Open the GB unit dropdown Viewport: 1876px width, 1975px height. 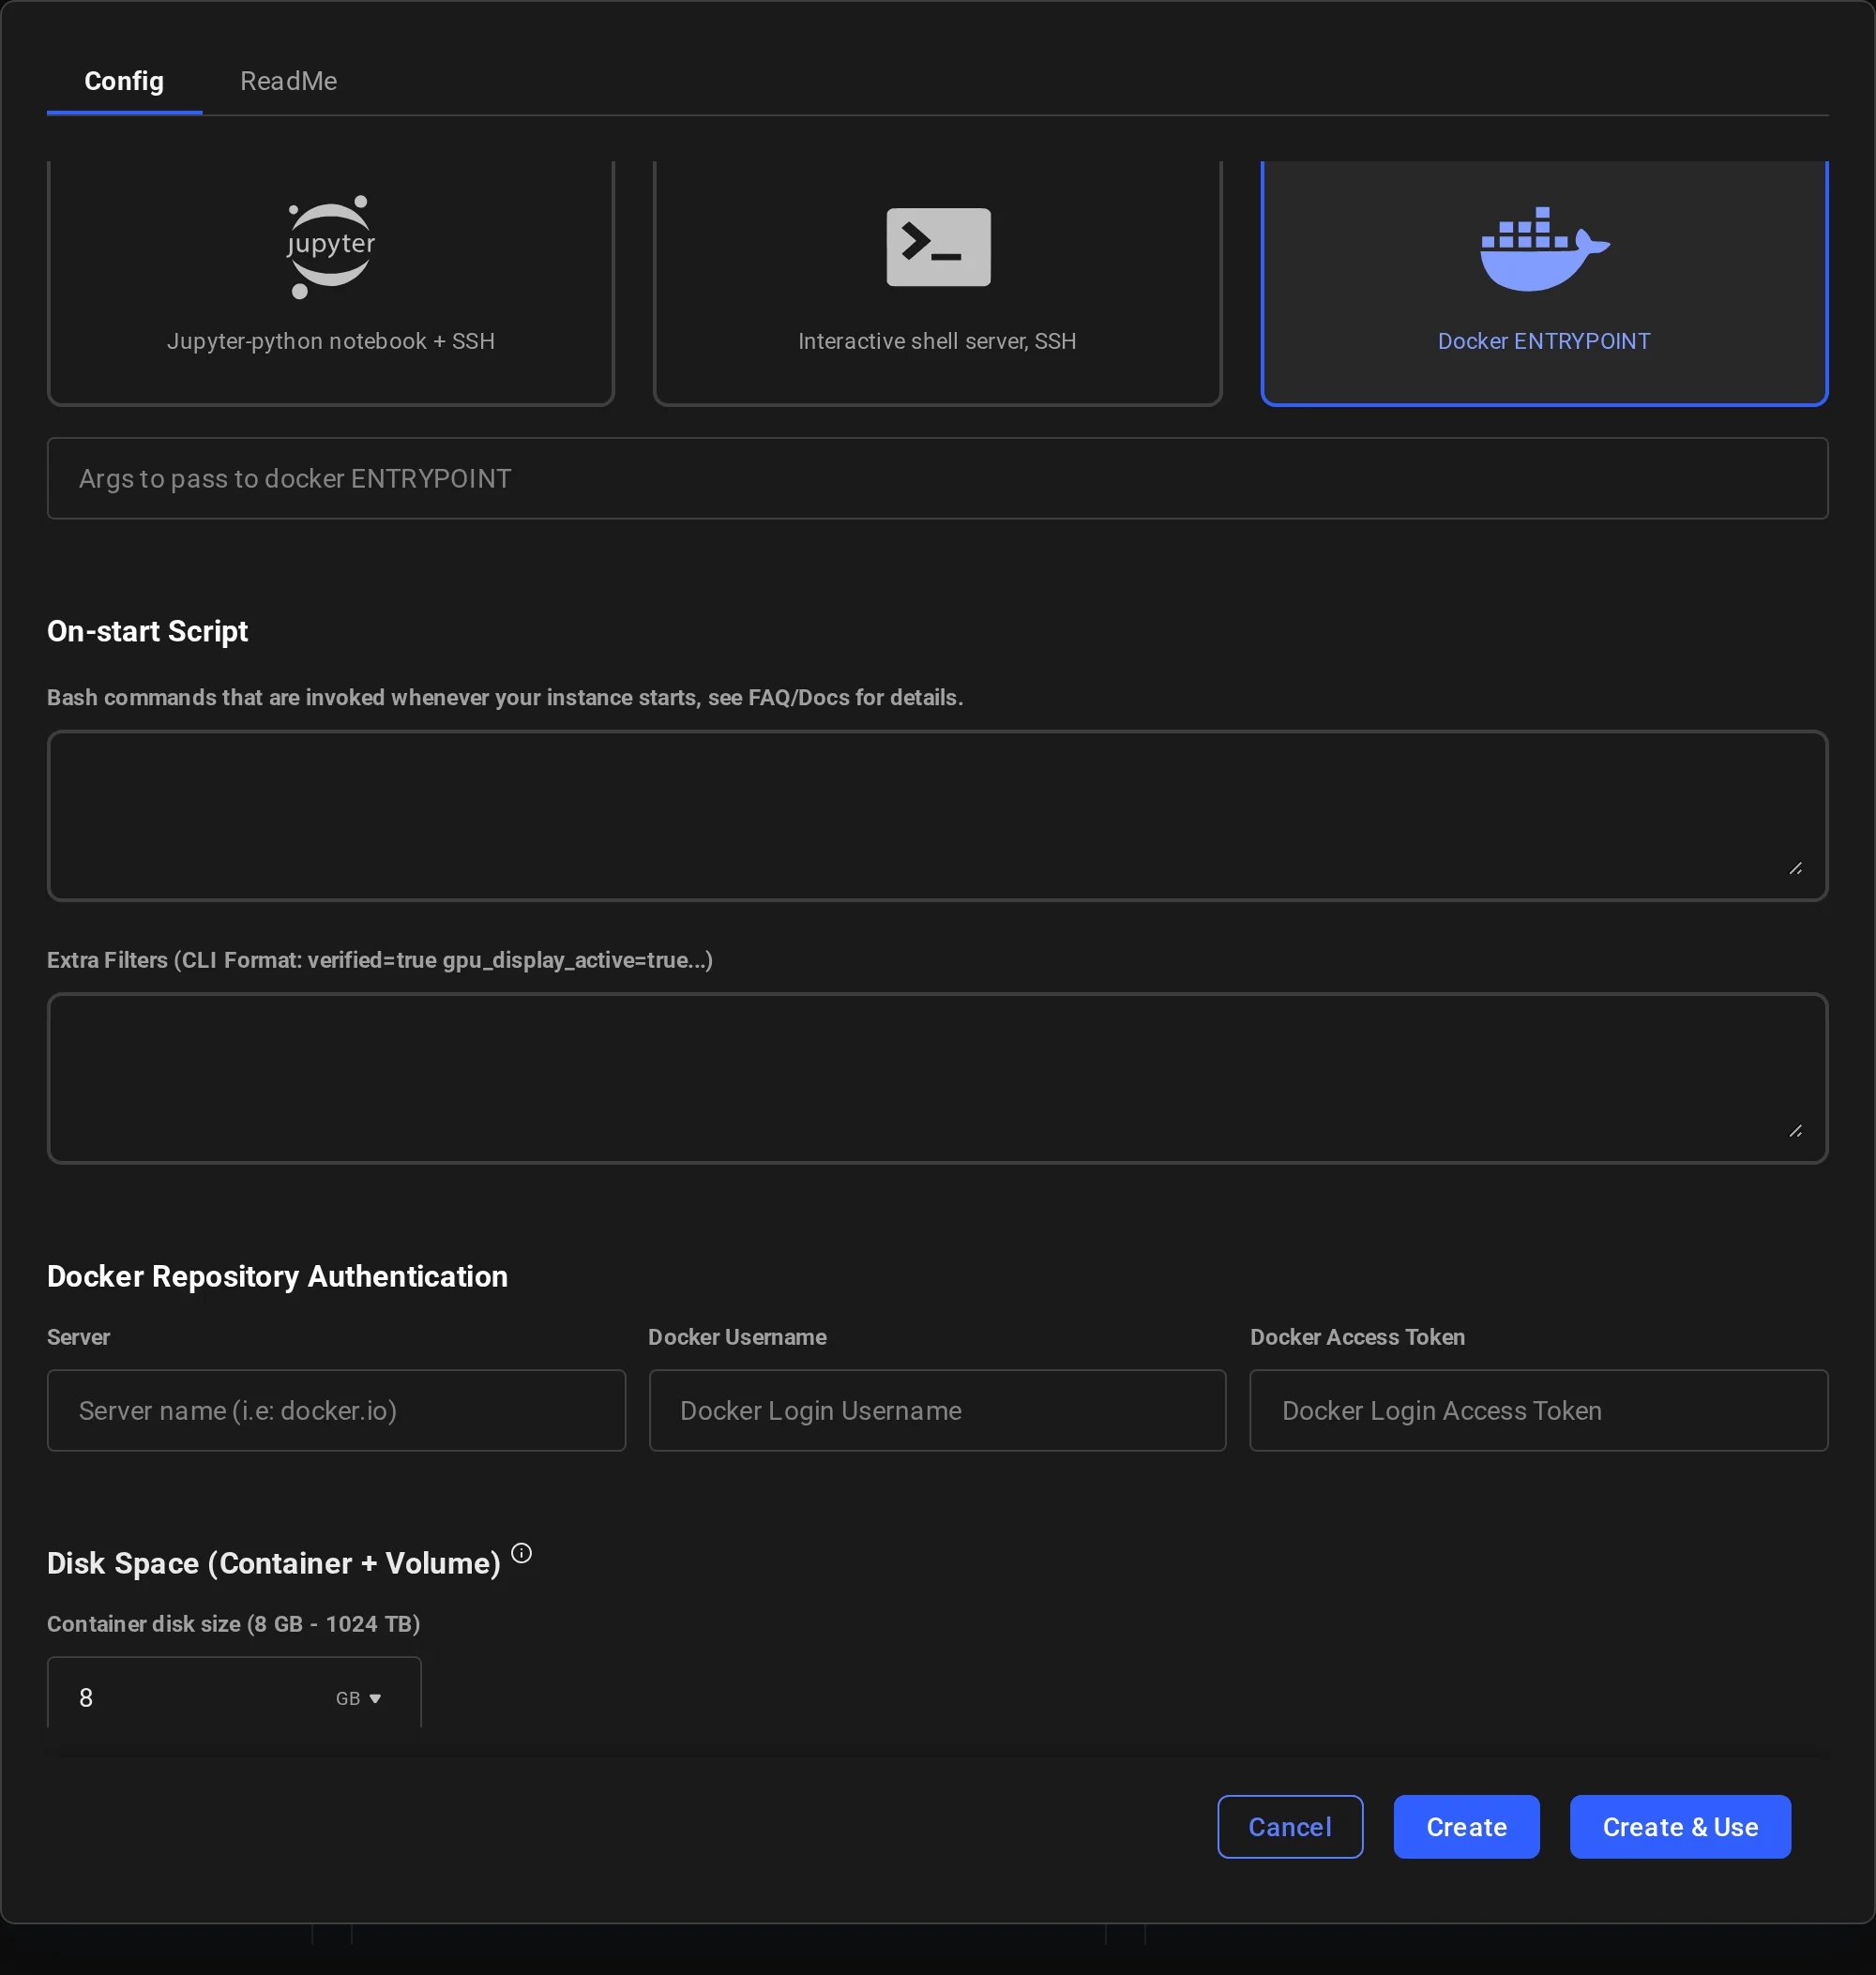point(359,1698)
